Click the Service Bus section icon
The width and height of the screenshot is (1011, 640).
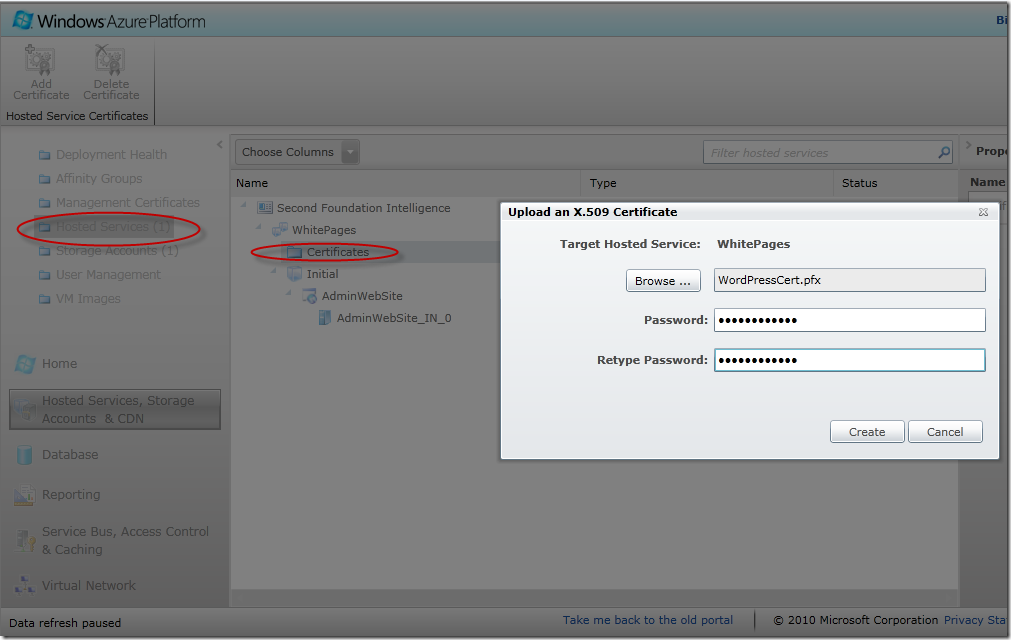(x=25, y=540)
